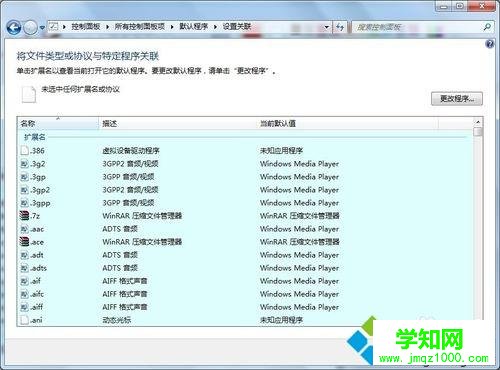The image size is (500, 370).
Task: Click the Forward navigation arrow button
Action: click(x=30, y=27)
